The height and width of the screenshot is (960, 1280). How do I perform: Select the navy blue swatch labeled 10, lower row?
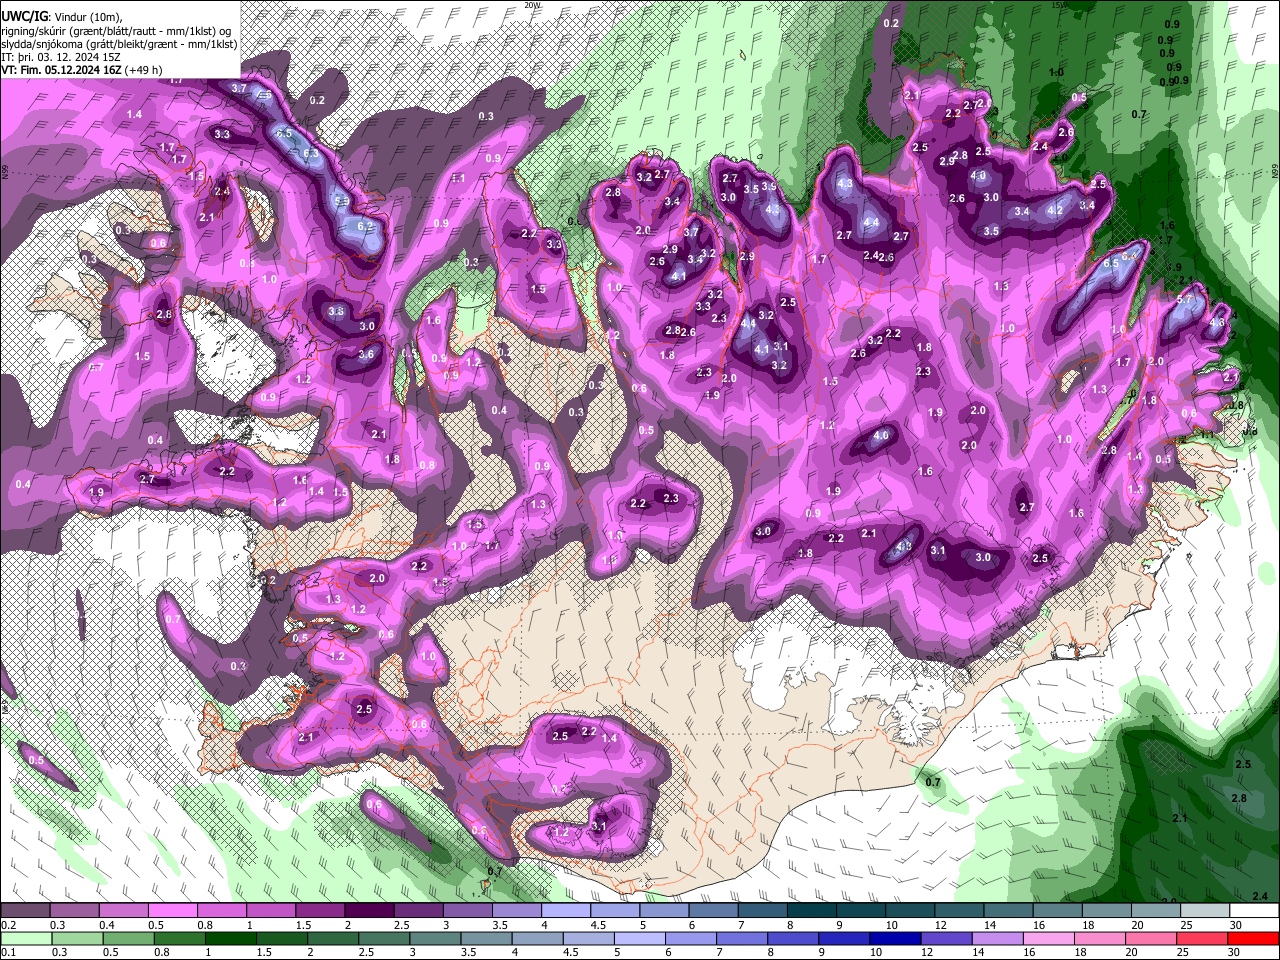coord(896,938)
